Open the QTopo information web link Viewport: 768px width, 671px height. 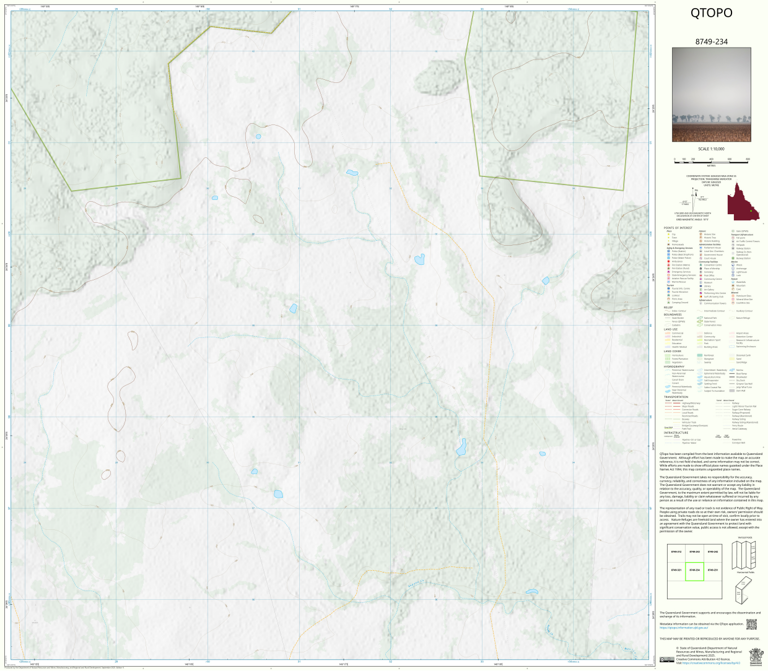click(x=684, y=627)
